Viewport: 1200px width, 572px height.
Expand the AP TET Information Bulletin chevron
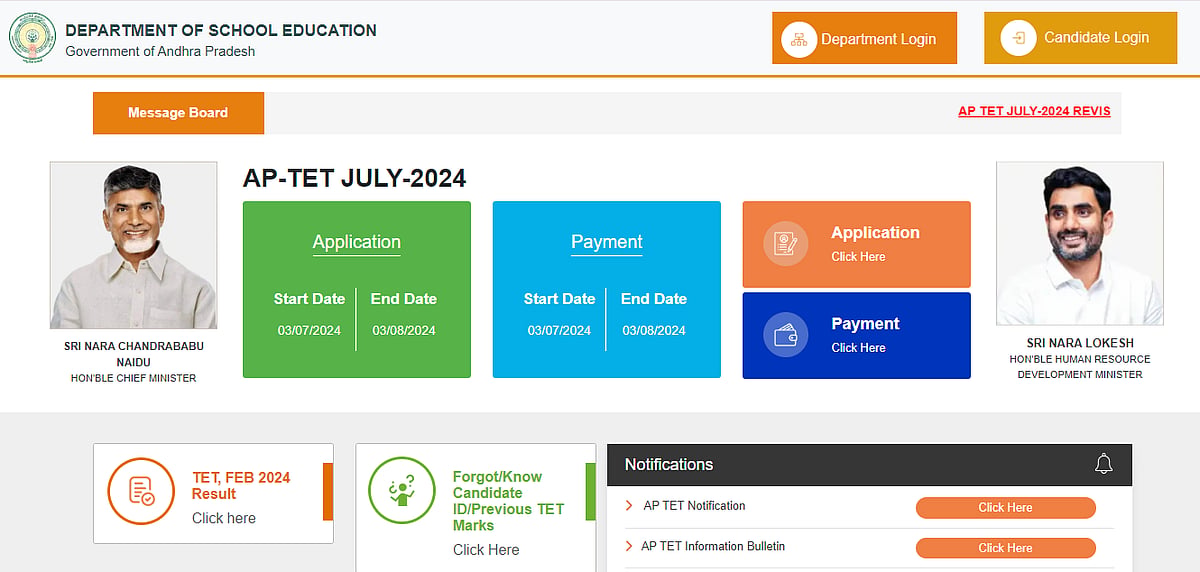pyautogui.click(x=629, y=546)
